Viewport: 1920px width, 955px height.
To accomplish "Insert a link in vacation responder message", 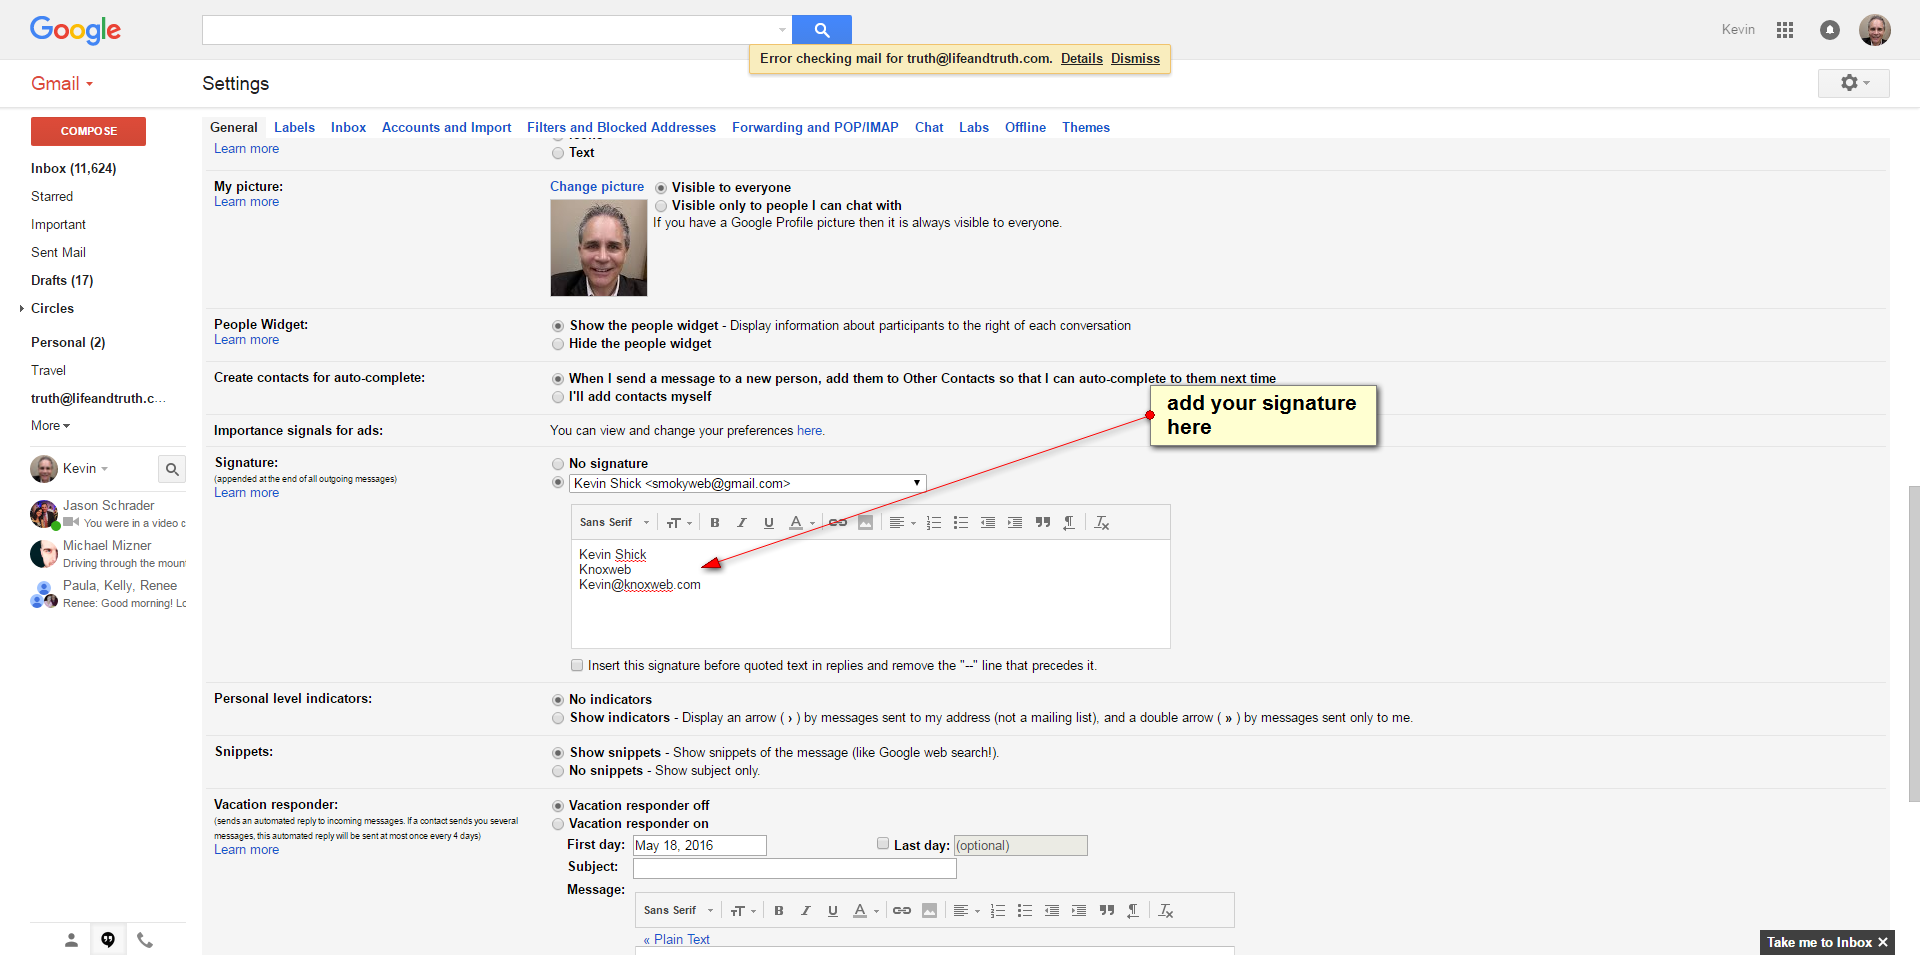I will click(x=902, y=910).
